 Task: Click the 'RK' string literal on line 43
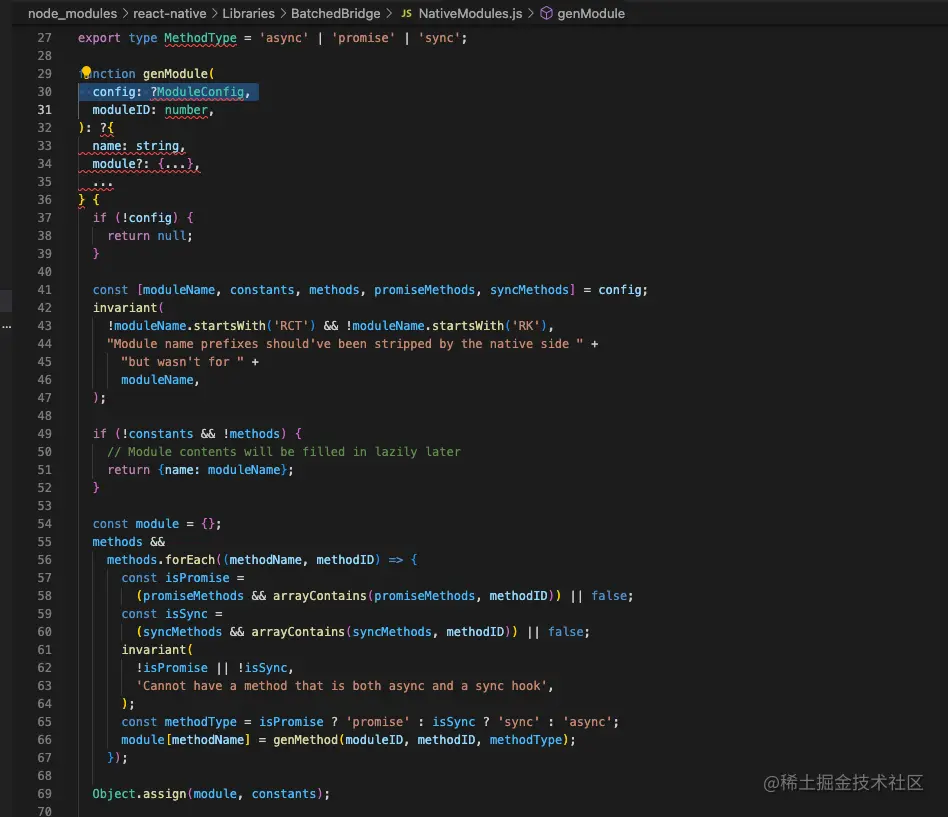(526, 326)
